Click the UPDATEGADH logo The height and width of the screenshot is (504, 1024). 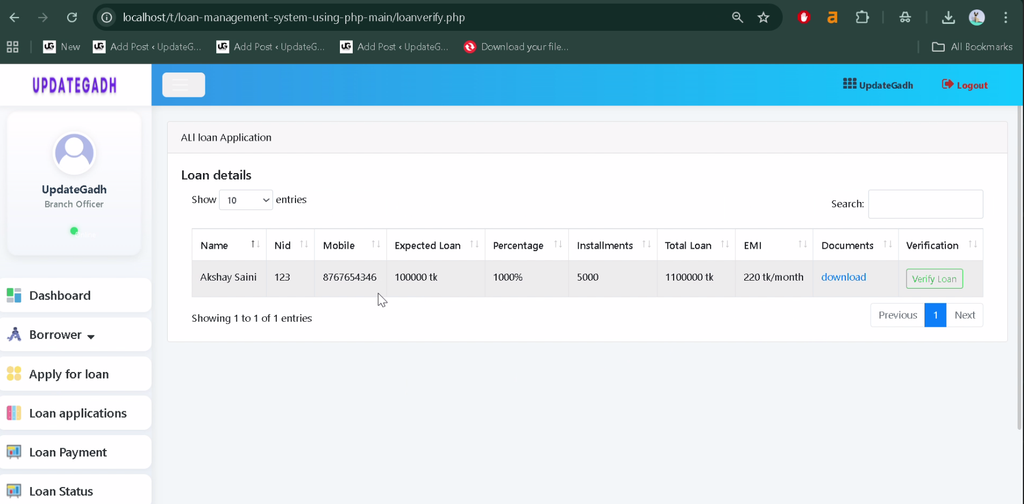(75, 85)
